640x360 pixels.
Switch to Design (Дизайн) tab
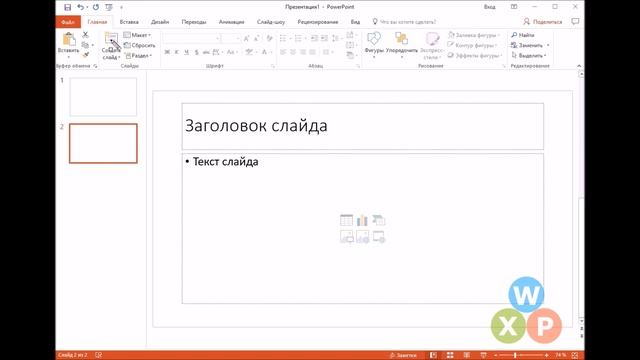point(160,22)
